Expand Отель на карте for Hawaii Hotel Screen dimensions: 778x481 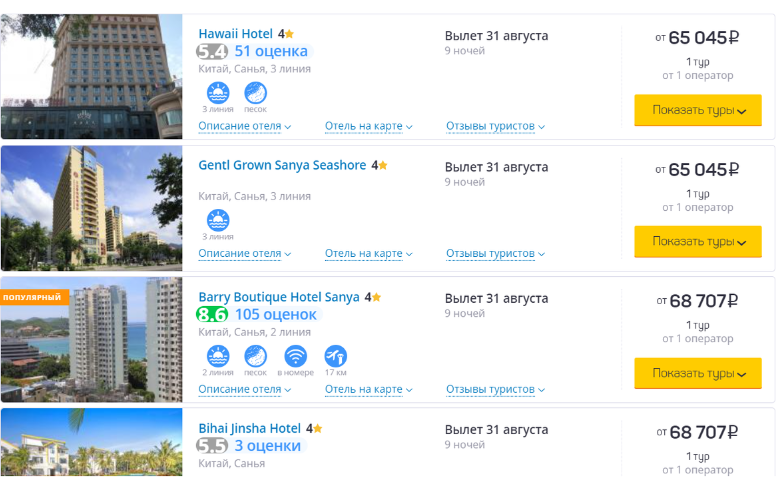pos(369,126)
